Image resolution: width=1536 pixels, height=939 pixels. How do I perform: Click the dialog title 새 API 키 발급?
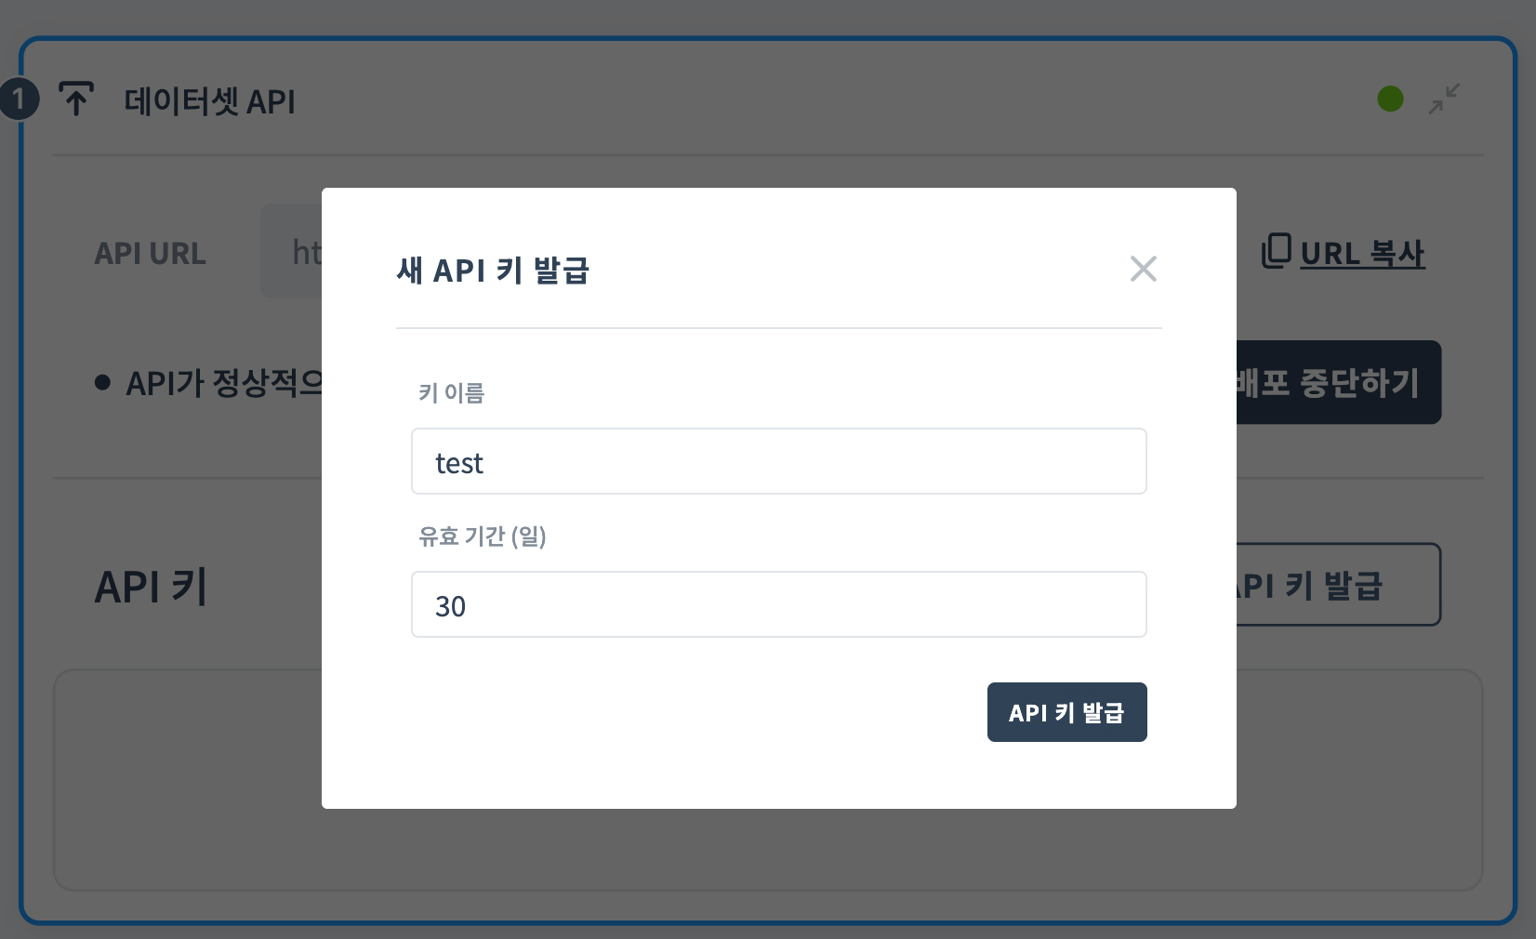[x=494, y=270]
